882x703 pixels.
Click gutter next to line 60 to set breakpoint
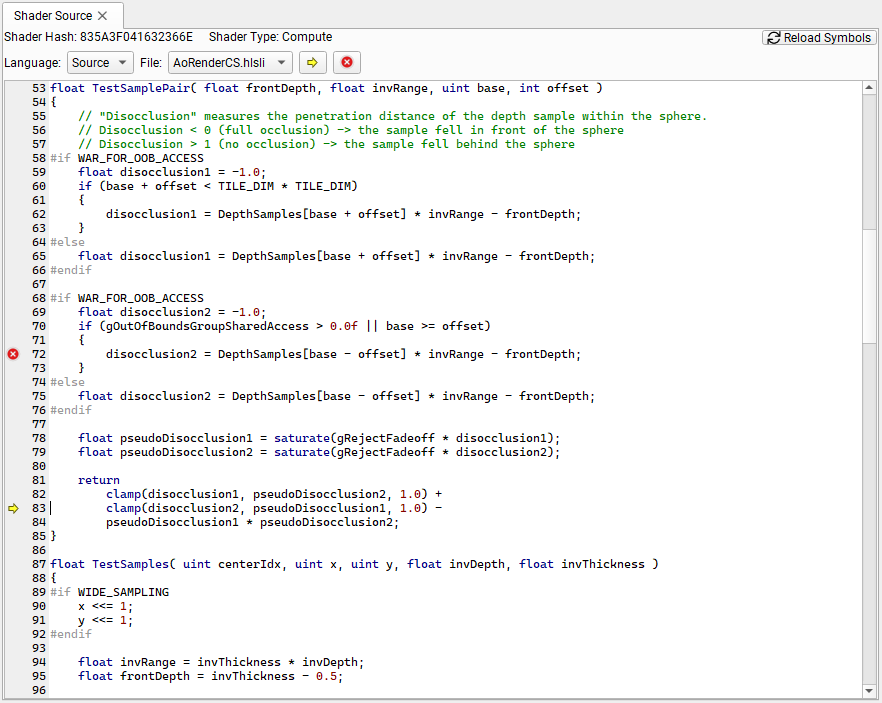tap(12, 186)
